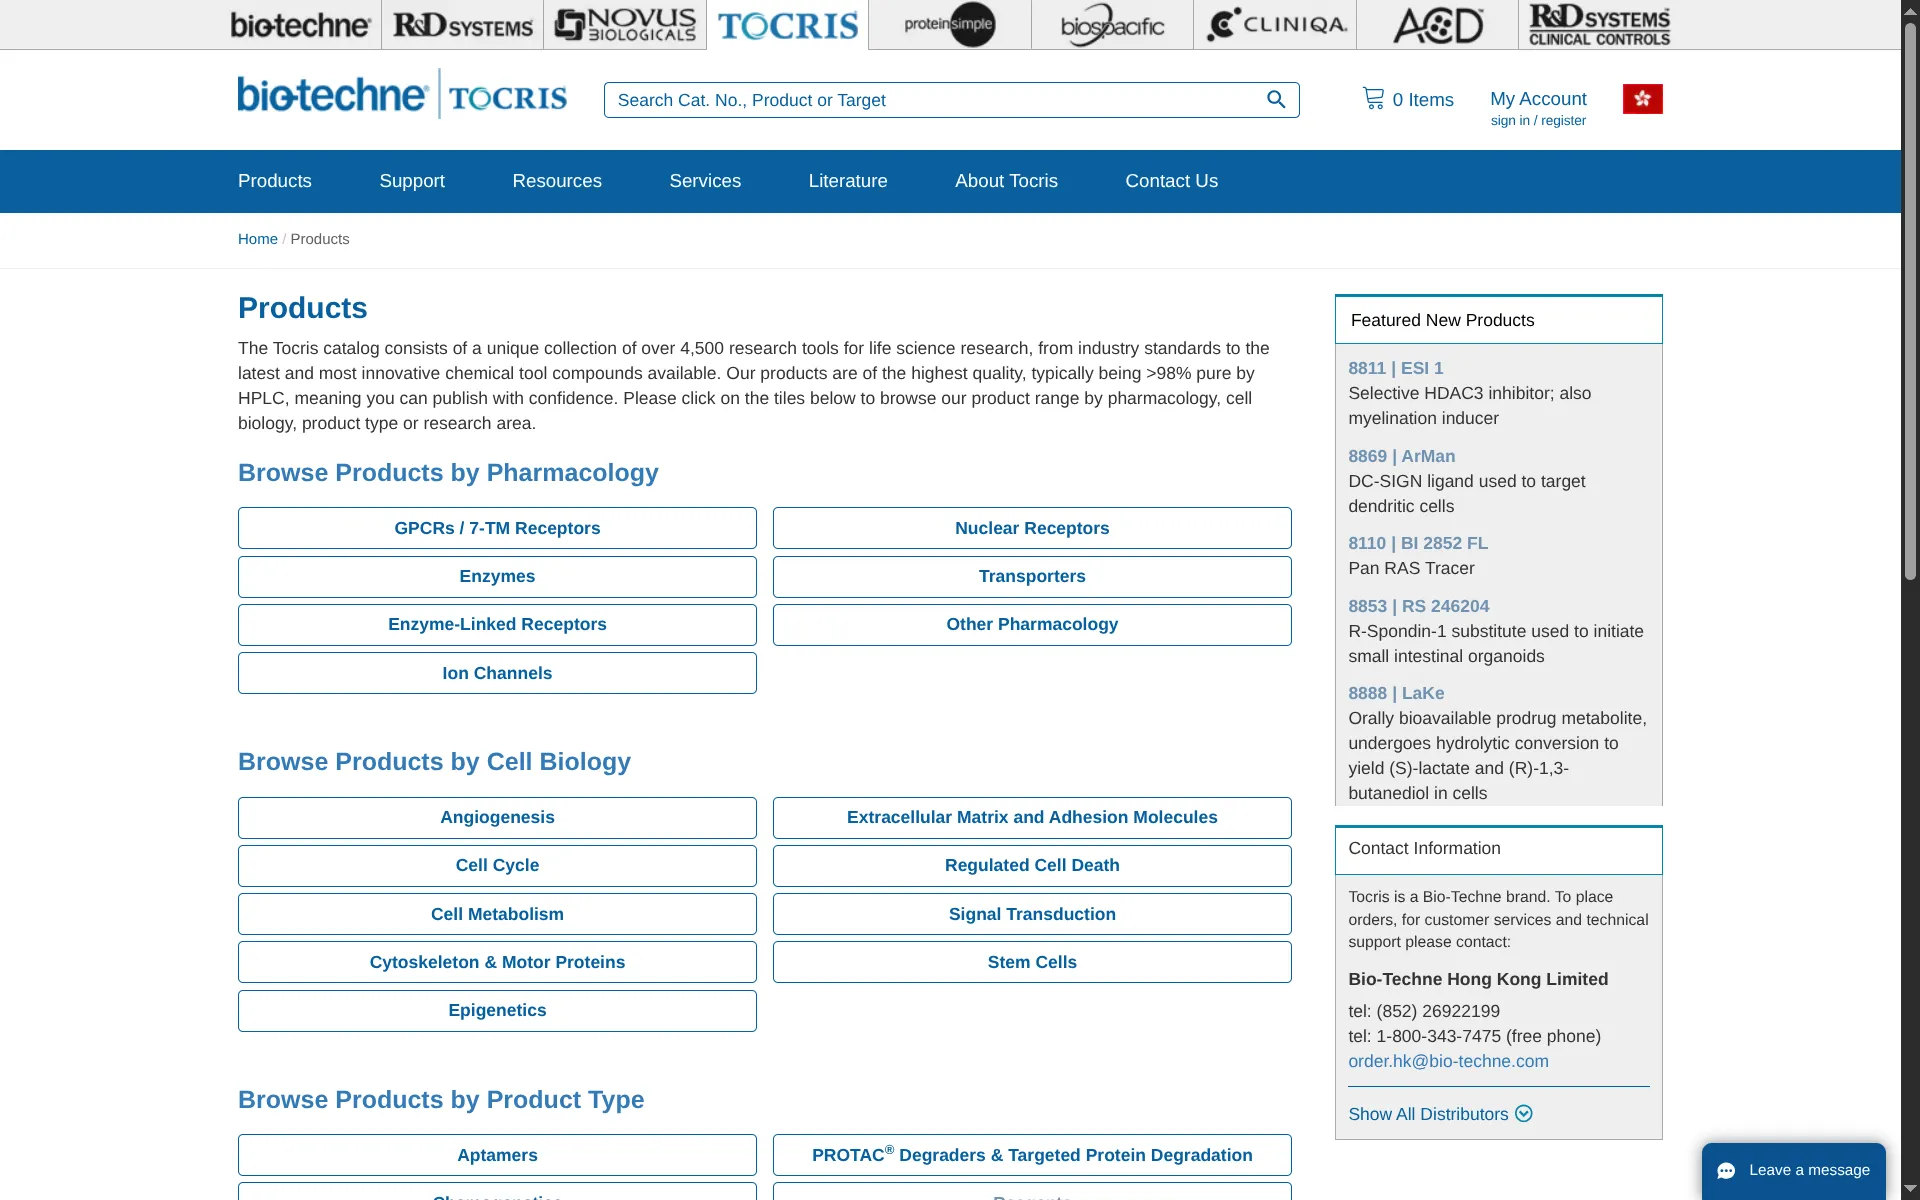Open the Novus Biologicals brand logo
The image size is (1920, 1200).
pos(625,25)
